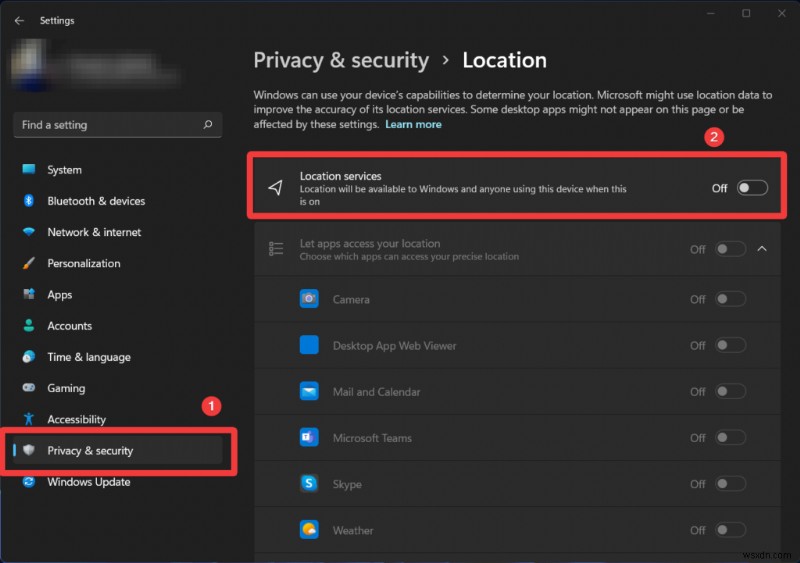This screenshot has width=800, height=563.
Task: Open Time & language settings
Action: coord(118,357)
